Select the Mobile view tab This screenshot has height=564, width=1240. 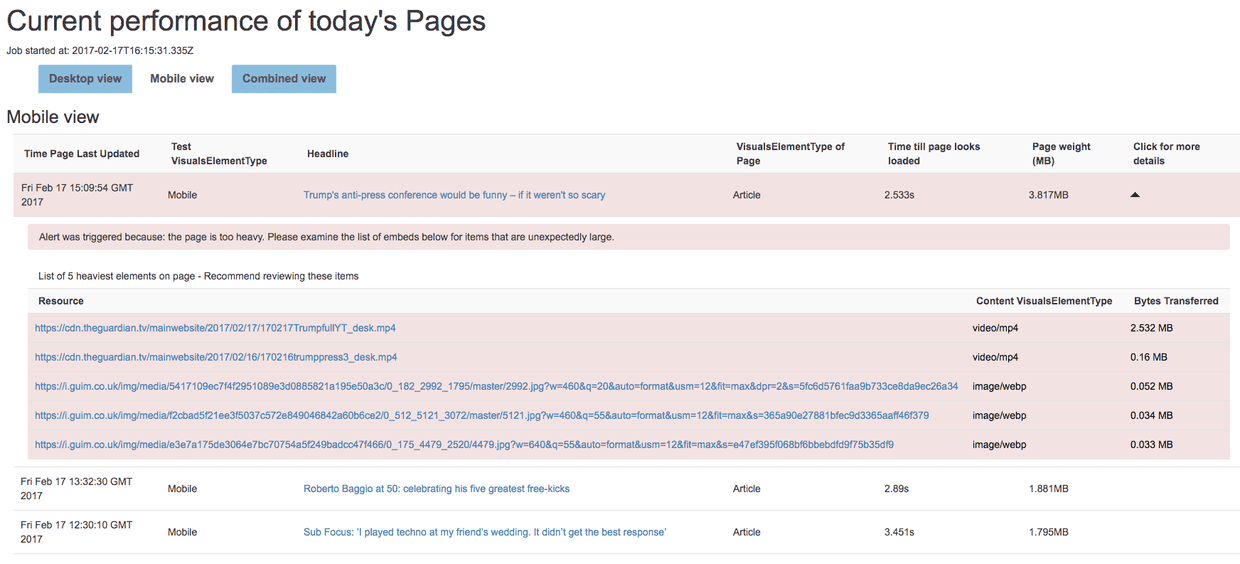click(x=182, y=79)
